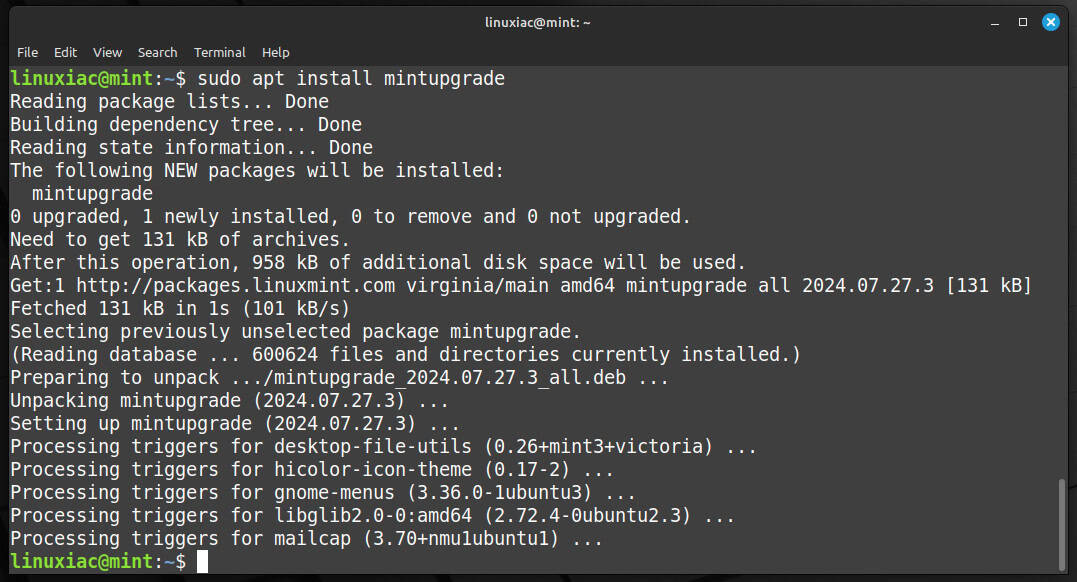Click the Processing triggers for mailcap line
Image resolution: width=1077 pixels, height=582 pixels.
point(306,538)
